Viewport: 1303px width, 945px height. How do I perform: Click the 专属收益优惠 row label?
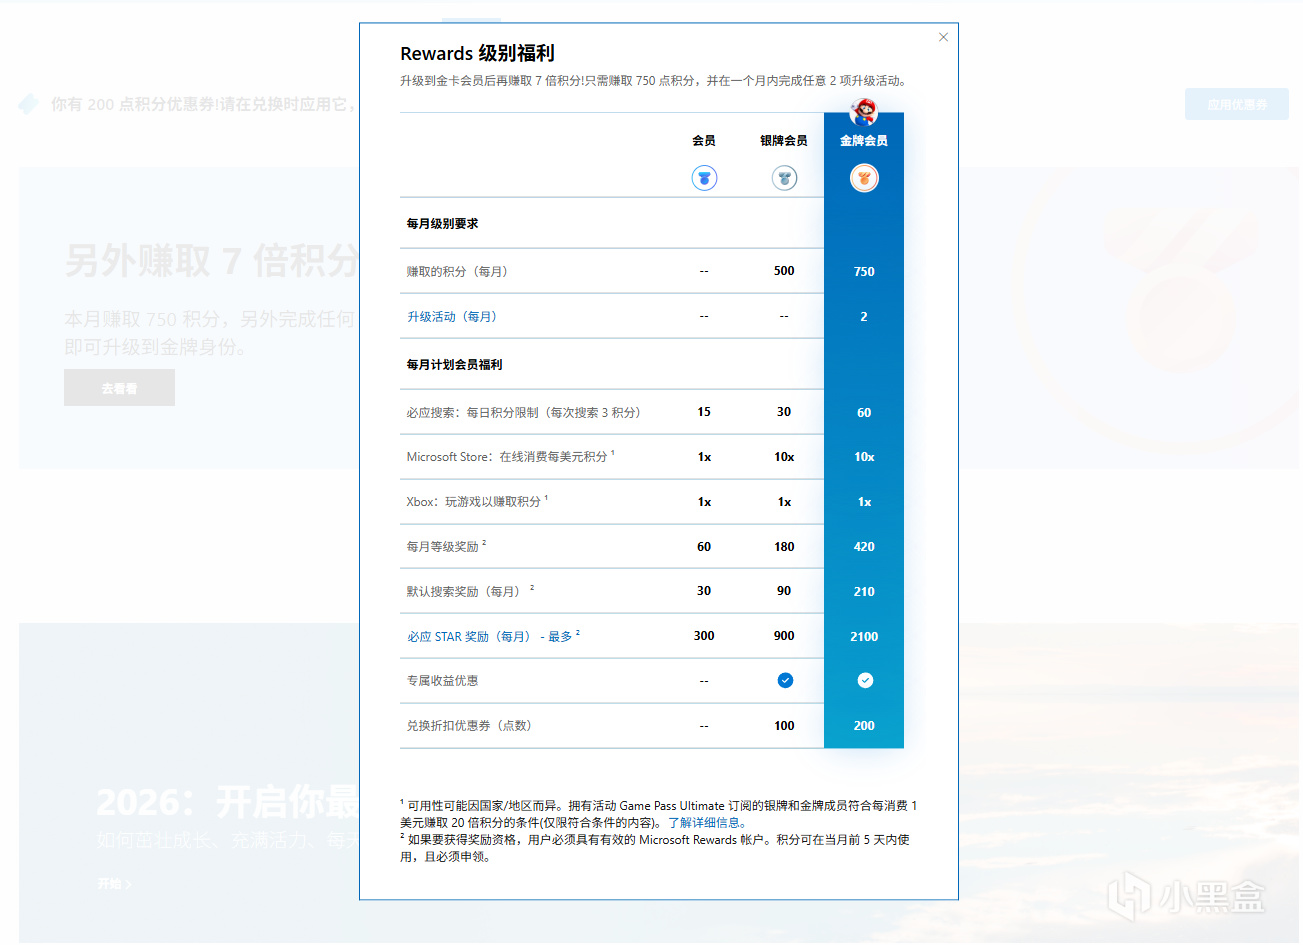click(442, 680)
